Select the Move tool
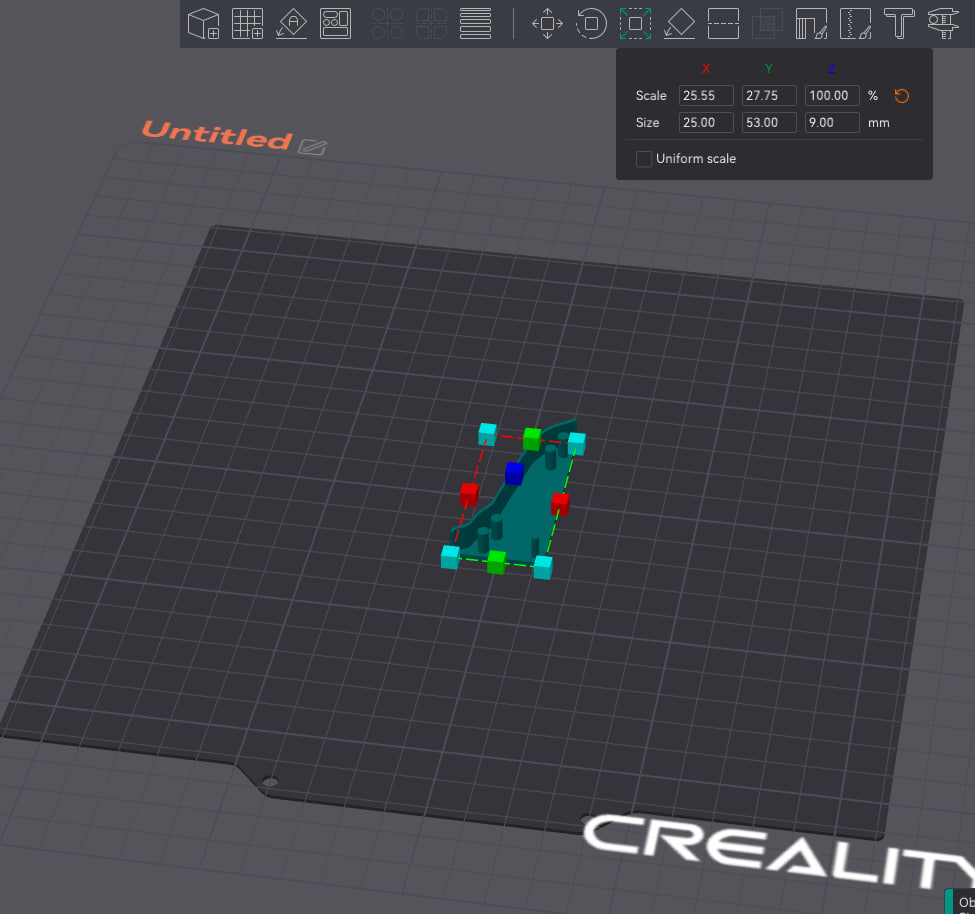This screenshot has width=975, height=914. (x=547, y=24)
